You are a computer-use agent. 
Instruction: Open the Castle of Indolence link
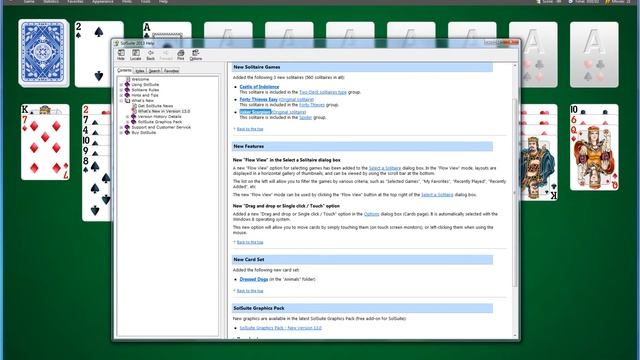tap(259, 87)
